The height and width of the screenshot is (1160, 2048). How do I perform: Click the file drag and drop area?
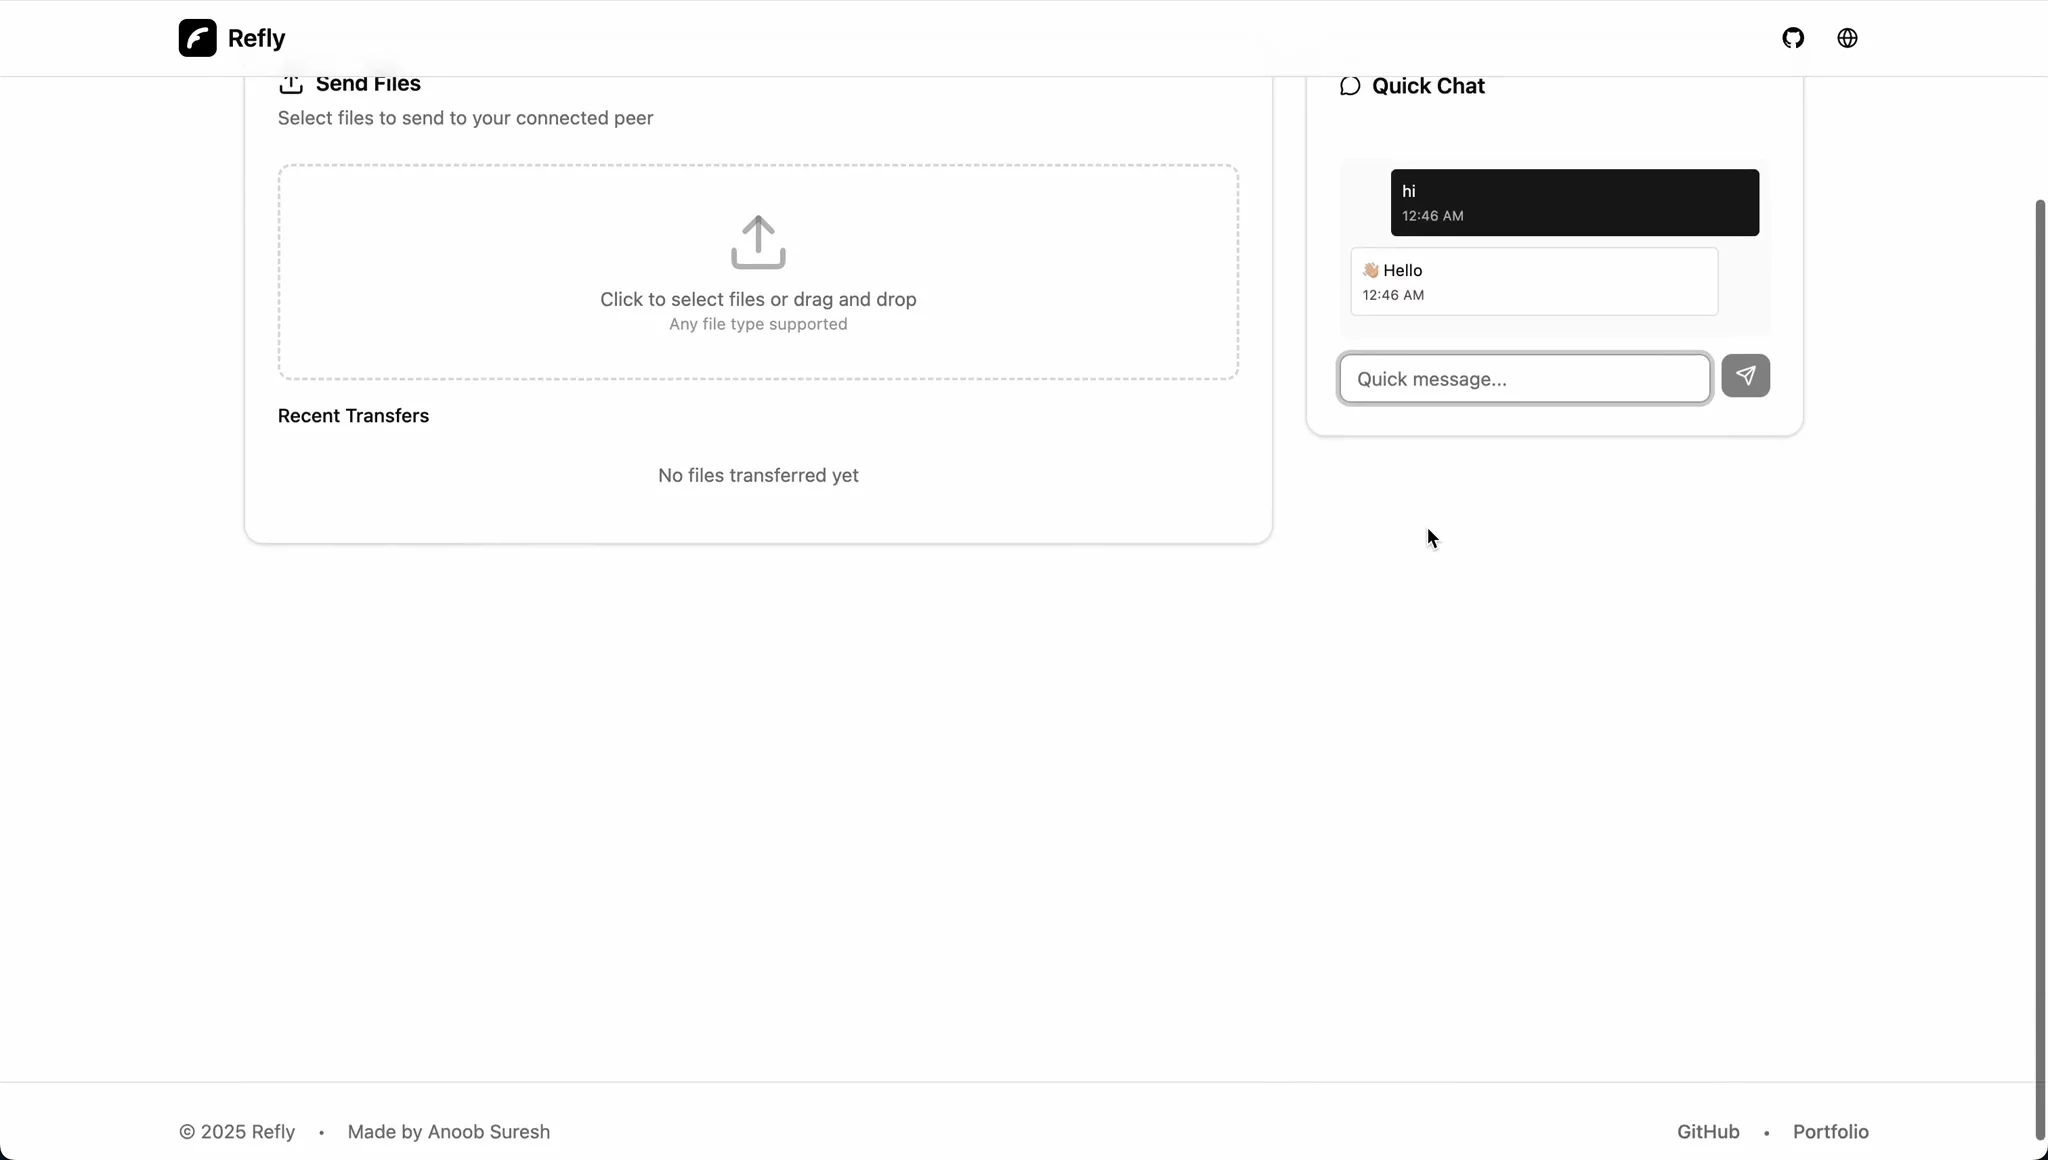757,271
